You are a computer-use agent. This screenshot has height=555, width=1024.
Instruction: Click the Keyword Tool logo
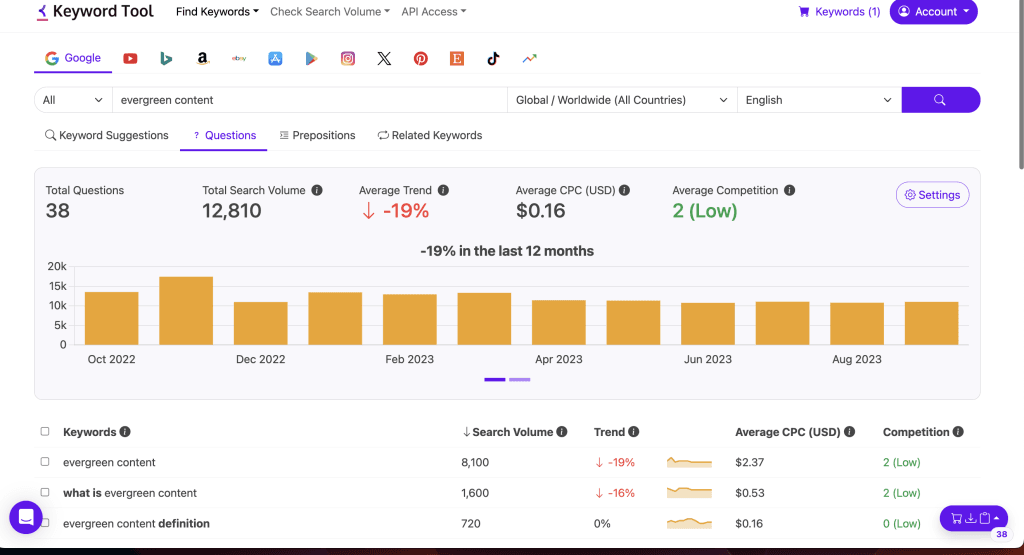[x=95, y=12]
